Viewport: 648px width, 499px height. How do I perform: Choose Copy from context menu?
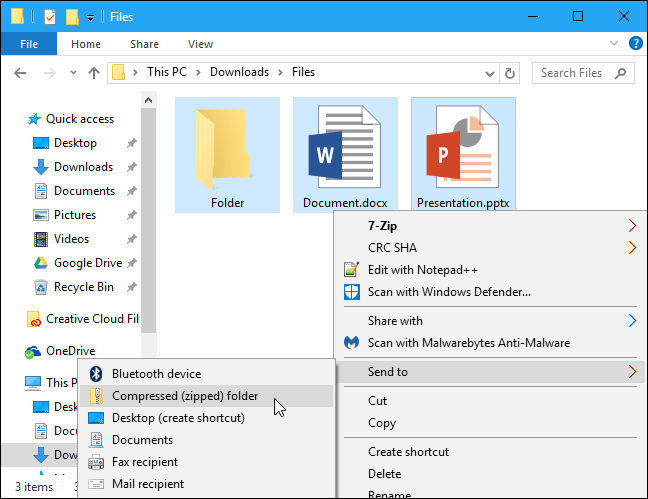click(382, 423)
